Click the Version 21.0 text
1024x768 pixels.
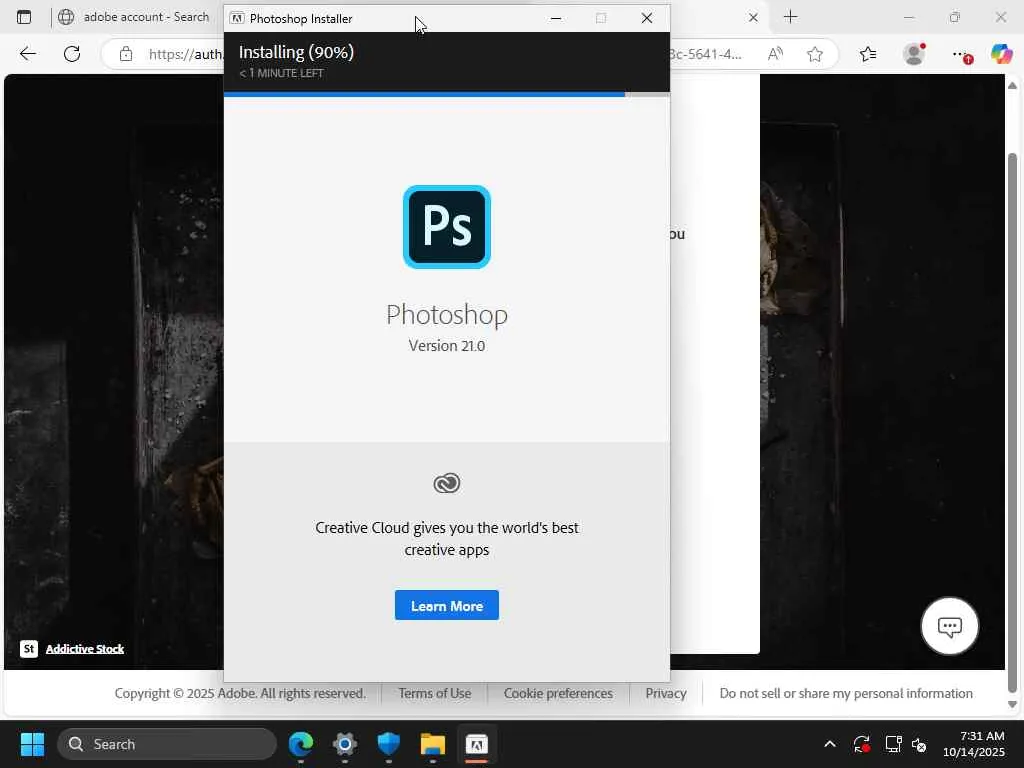click(447, 345)
